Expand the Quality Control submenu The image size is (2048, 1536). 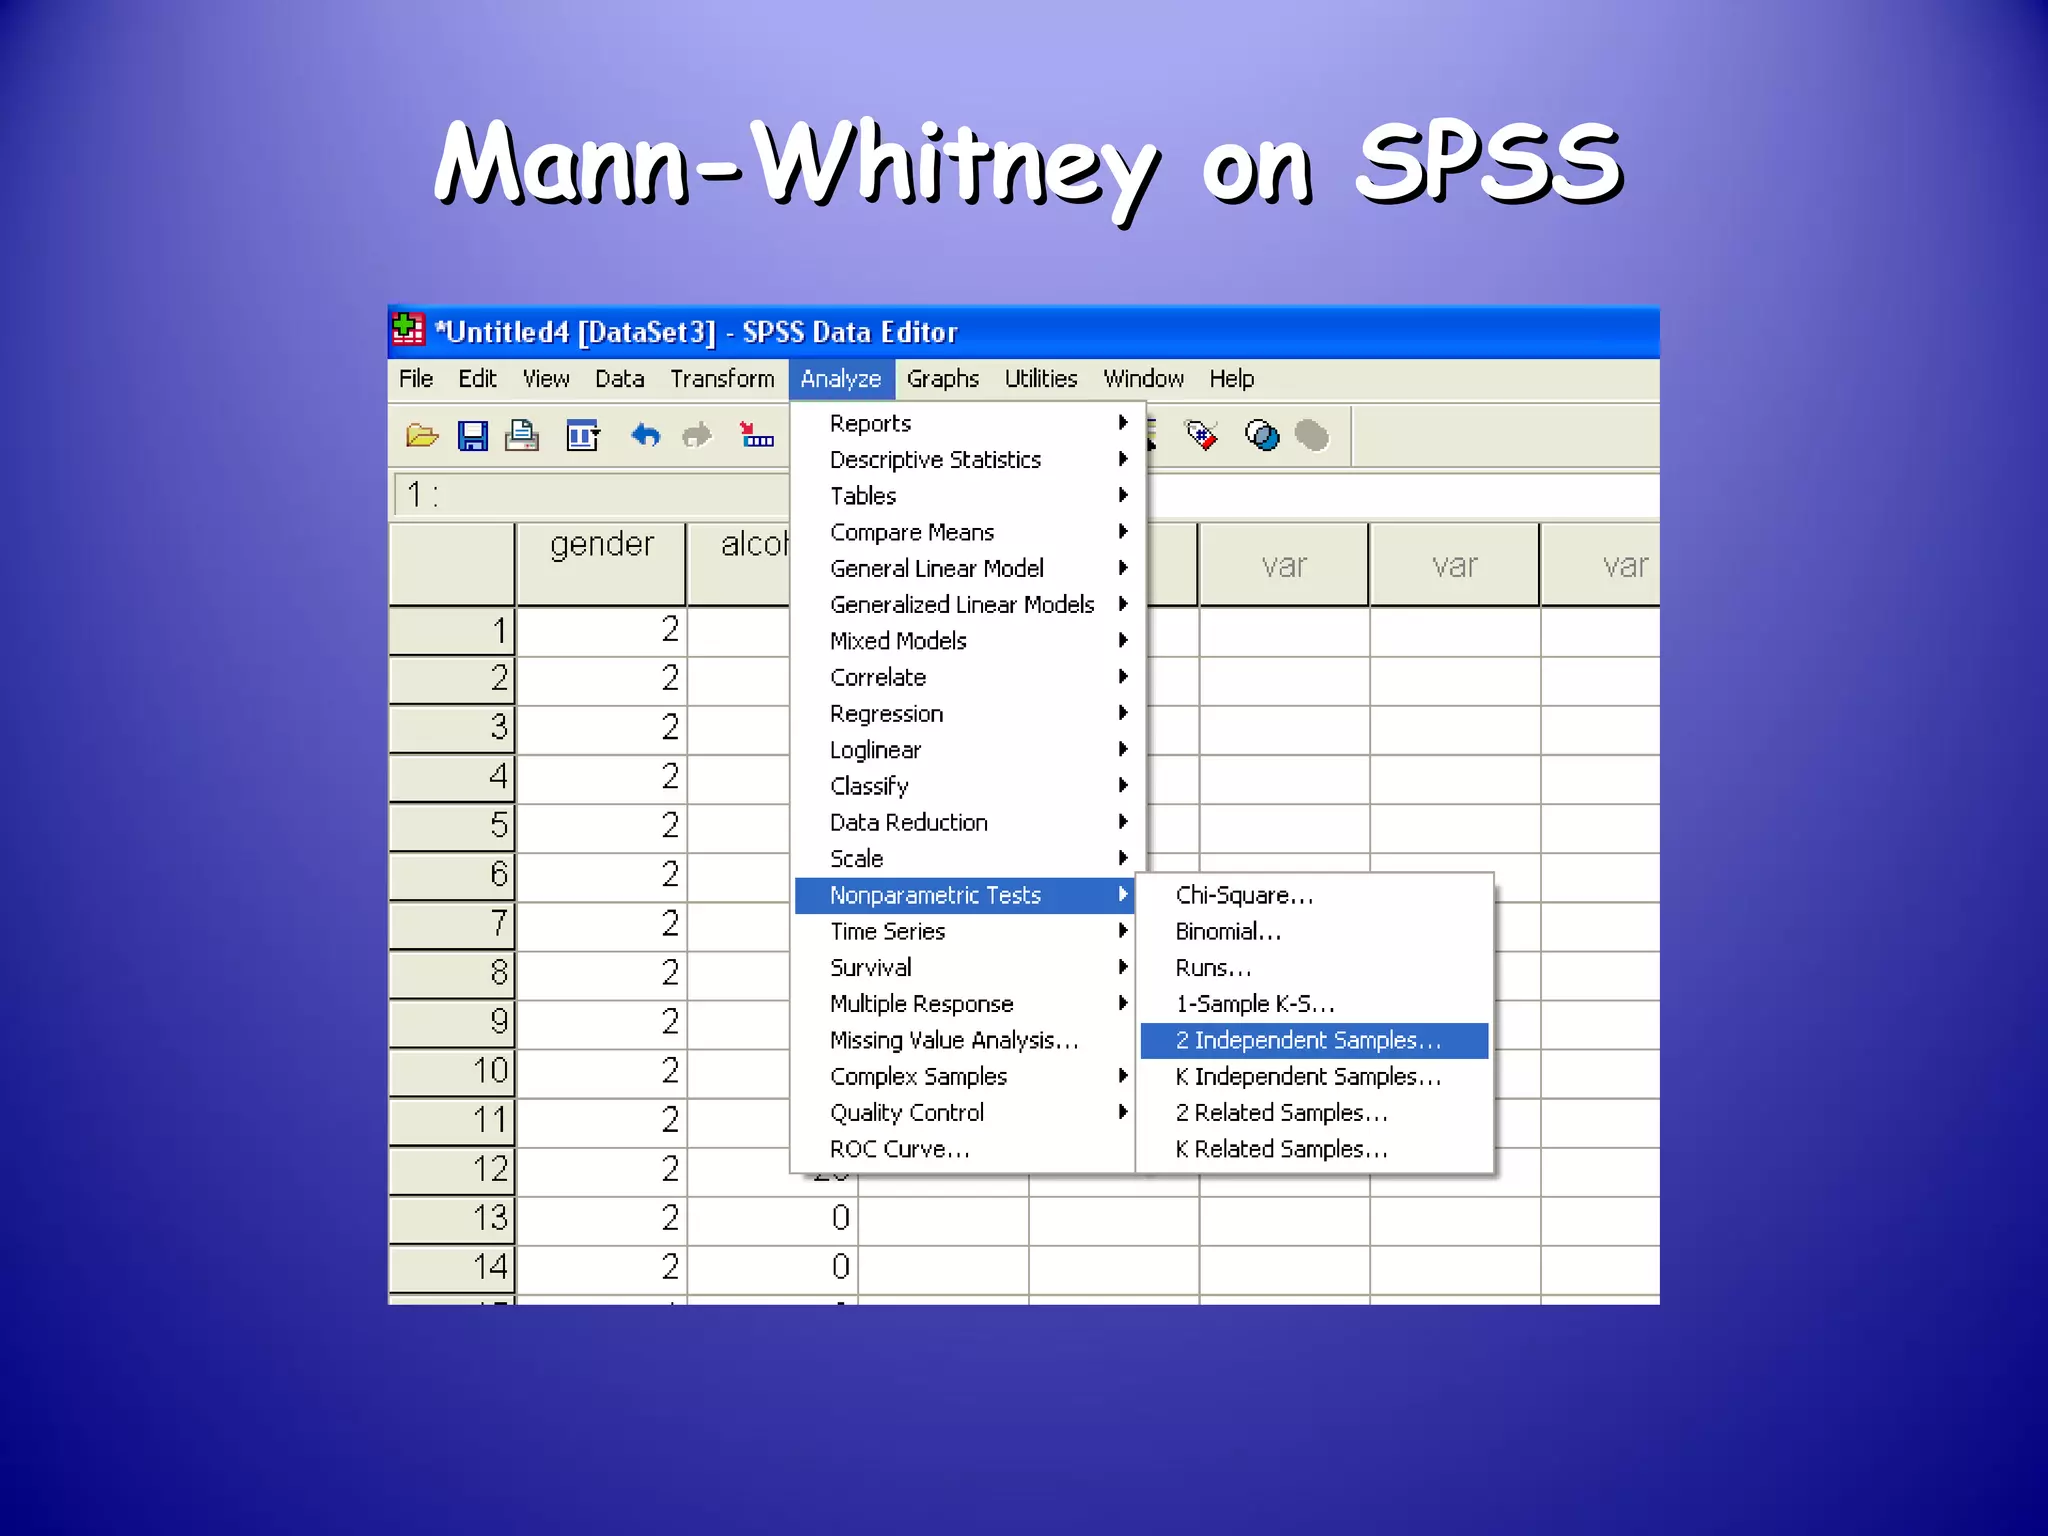click(963, 1112)
